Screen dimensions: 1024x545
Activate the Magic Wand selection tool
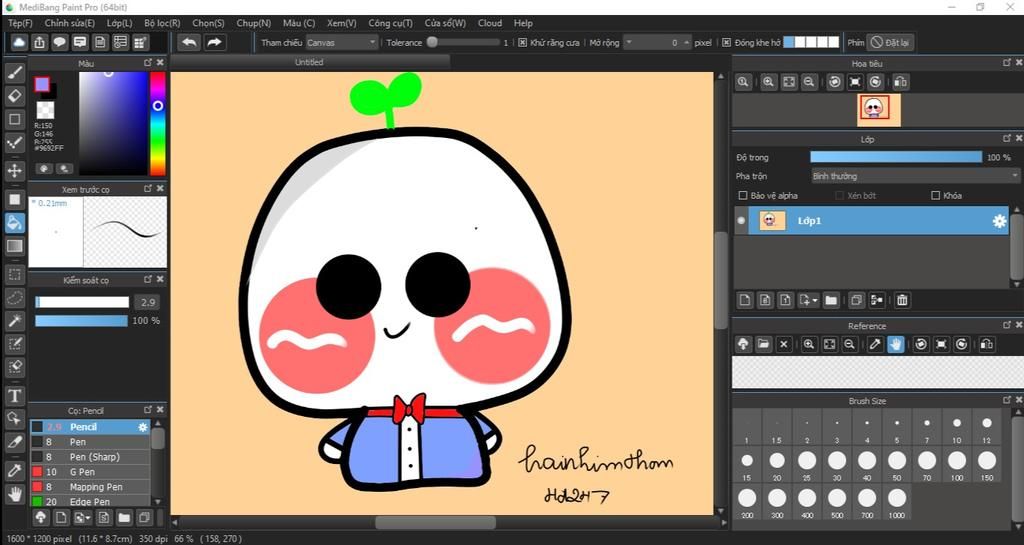click(x=15, y=320)
